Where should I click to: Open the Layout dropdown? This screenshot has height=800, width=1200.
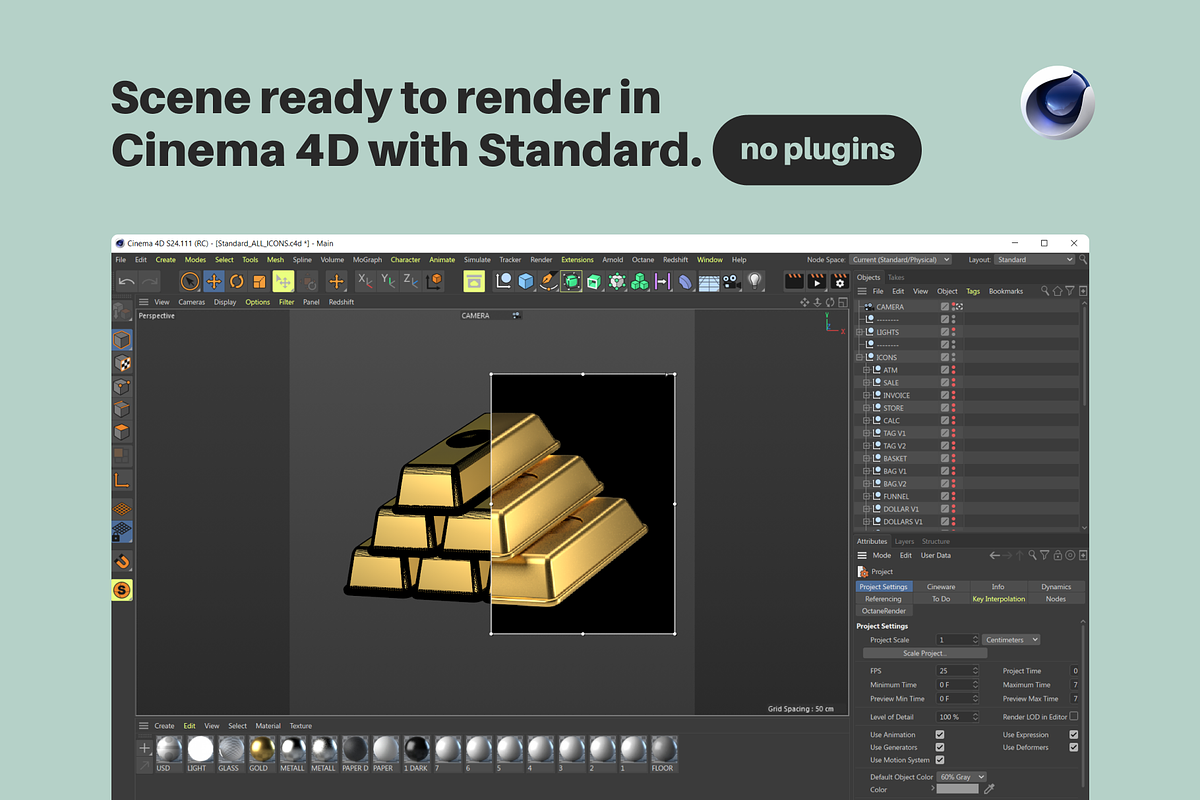[x=1035, y=259]
